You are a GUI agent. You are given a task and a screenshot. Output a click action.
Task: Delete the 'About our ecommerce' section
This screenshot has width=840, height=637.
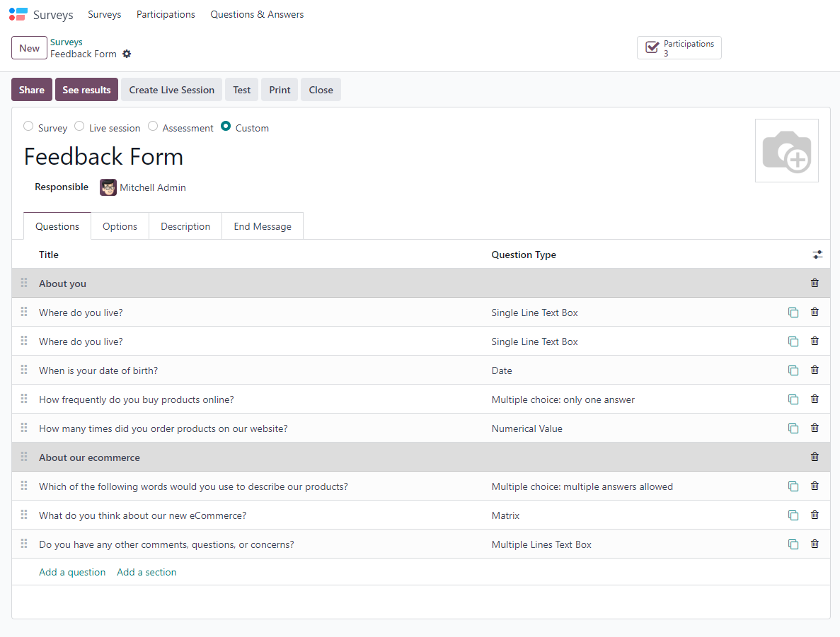(x=814, y=458)
